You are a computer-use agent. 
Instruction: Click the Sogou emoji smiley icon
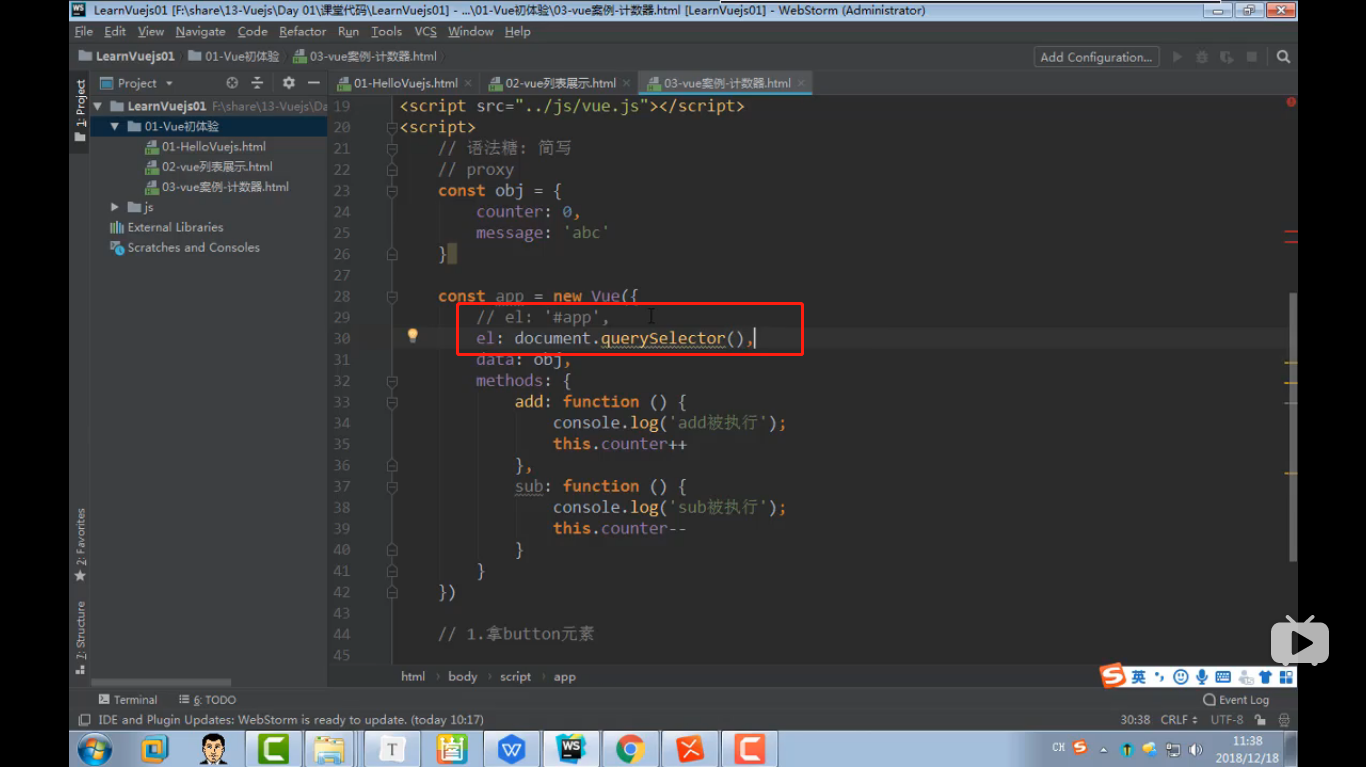[x=1181, y=677]
